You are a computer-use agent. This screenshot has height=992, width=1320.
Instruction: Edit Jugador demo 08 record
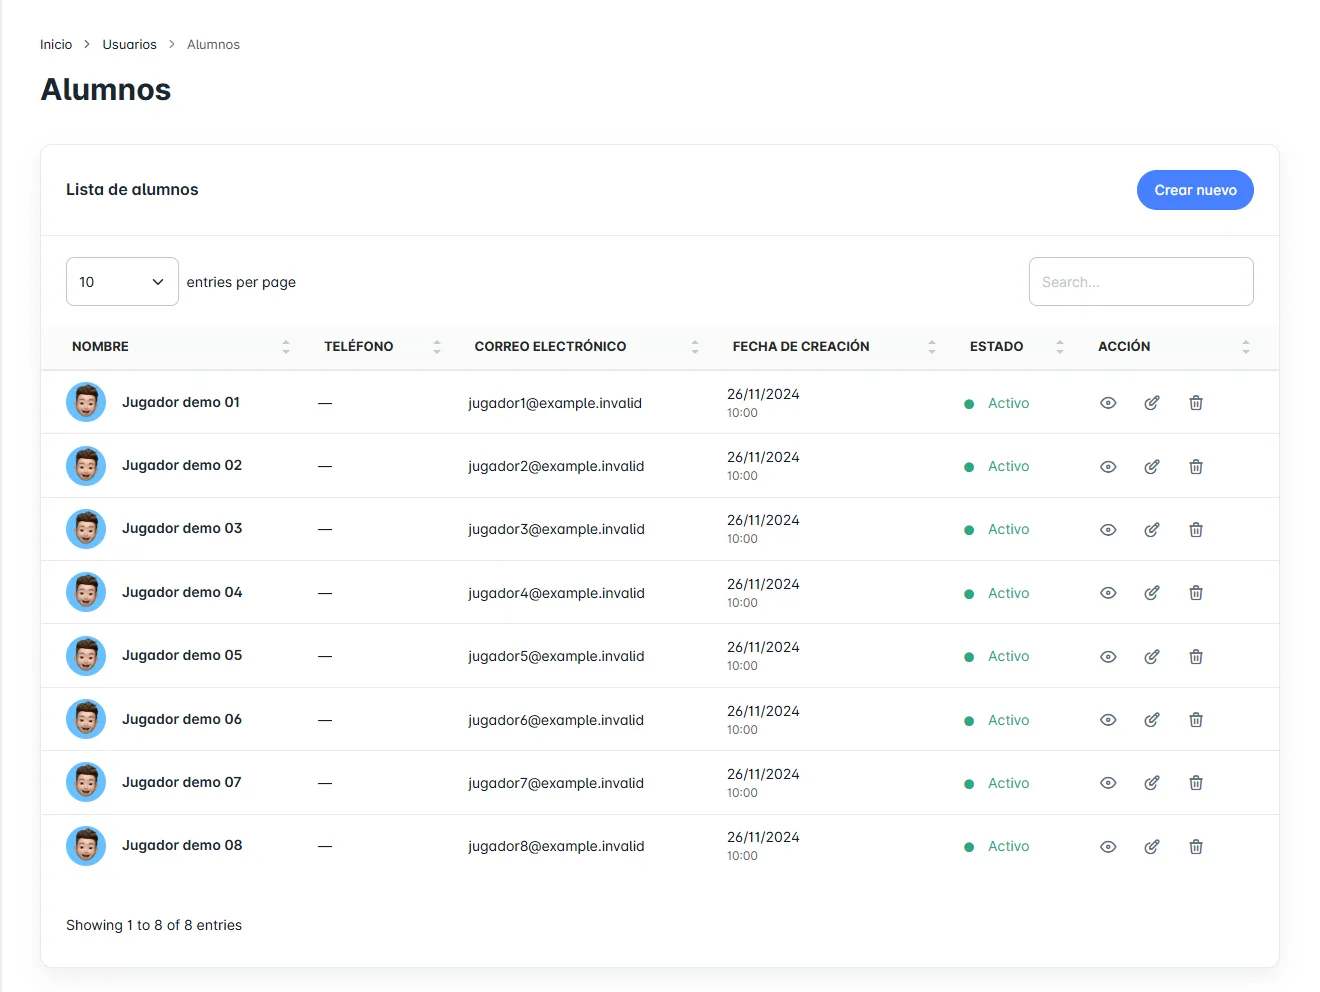1152,847
